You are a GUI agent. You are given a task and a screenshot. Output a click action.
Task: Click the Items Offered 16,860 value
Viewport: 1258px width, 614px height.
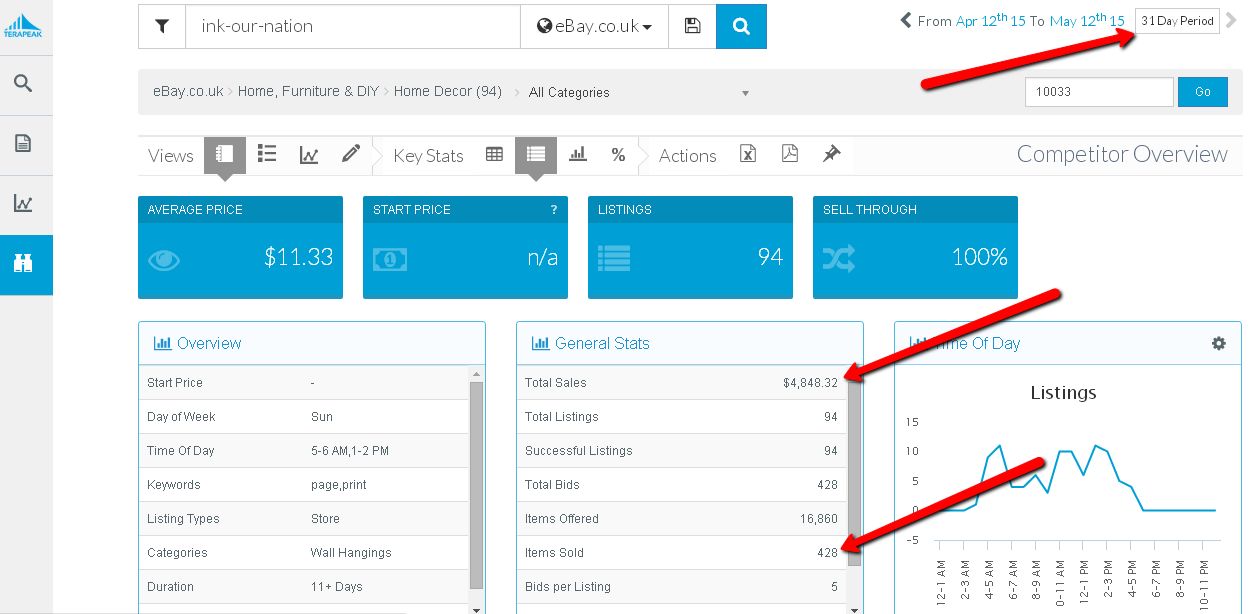[x=817, y=519]
